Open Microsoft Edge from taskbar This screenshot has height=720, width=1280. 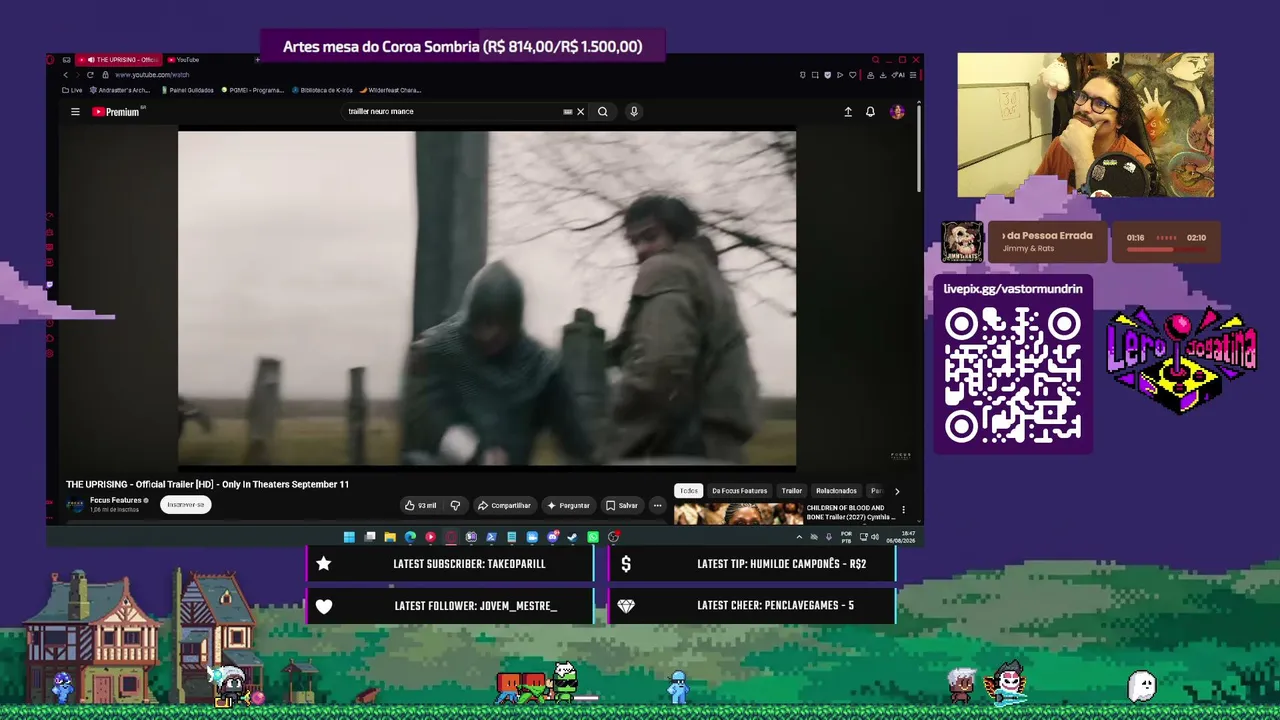(x=410, y=537)
